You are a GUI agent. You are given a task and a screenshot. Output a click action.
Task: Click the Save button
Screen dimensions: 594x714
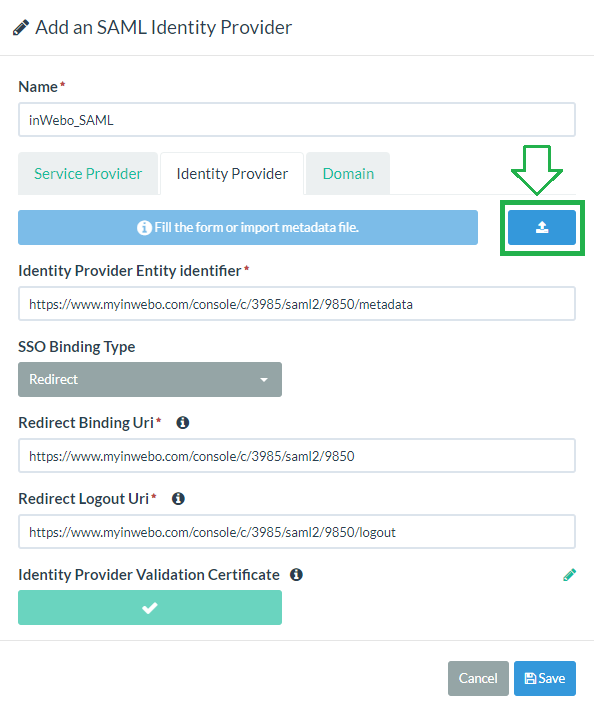point(545,678)
